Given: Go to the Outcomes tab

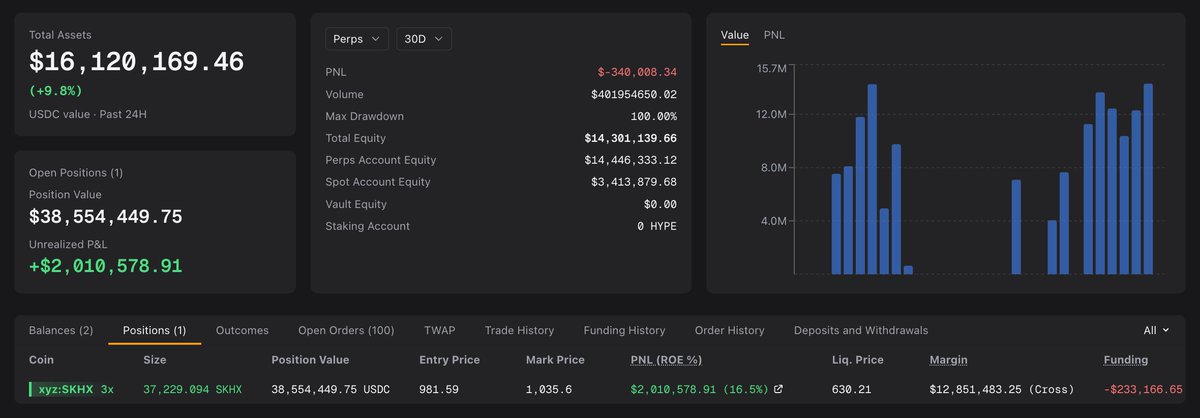Looking at the screenshot, I should (242, 330).
